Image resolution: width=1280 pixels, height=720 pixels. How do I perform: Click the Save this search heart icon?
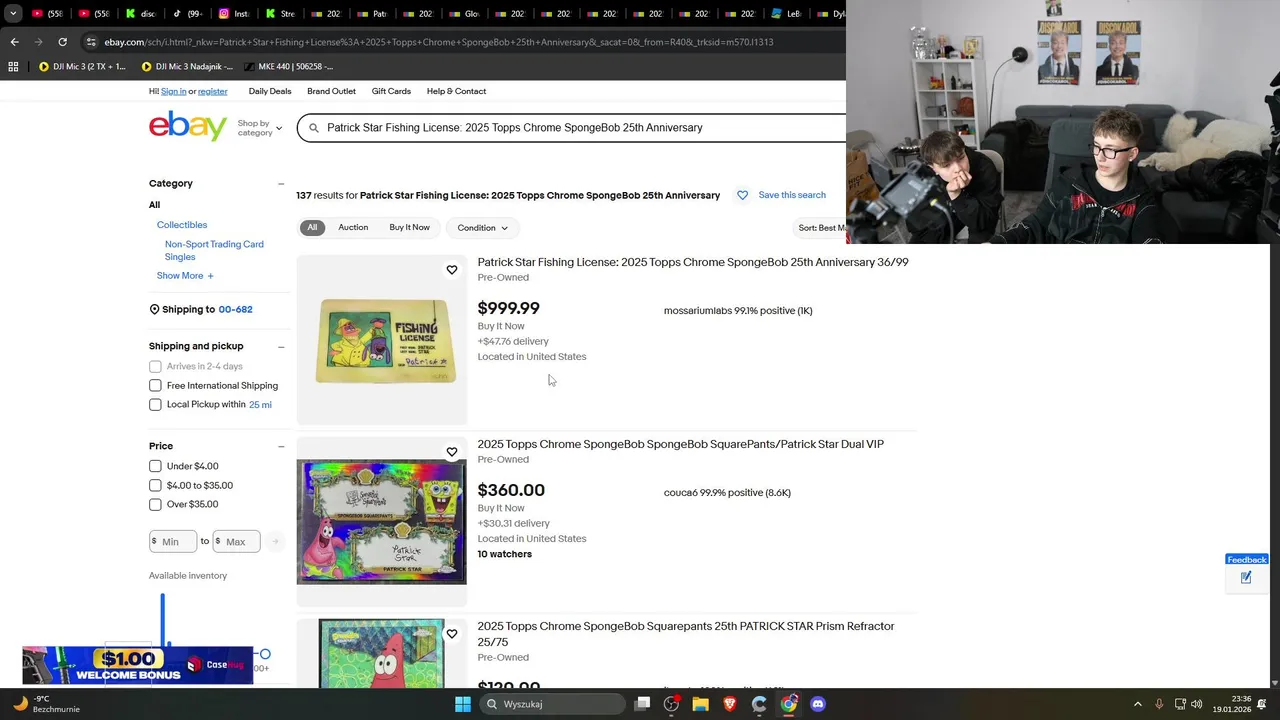pyautogui.click(x=742, y=195)
